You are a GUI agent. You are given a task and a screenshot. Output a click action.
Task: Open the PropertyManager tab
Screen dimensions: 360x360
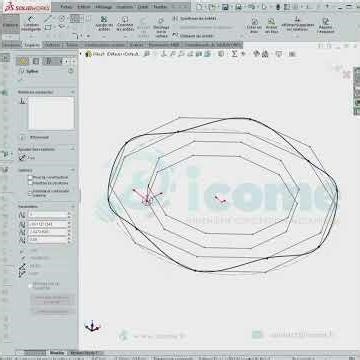pos(36,61)
